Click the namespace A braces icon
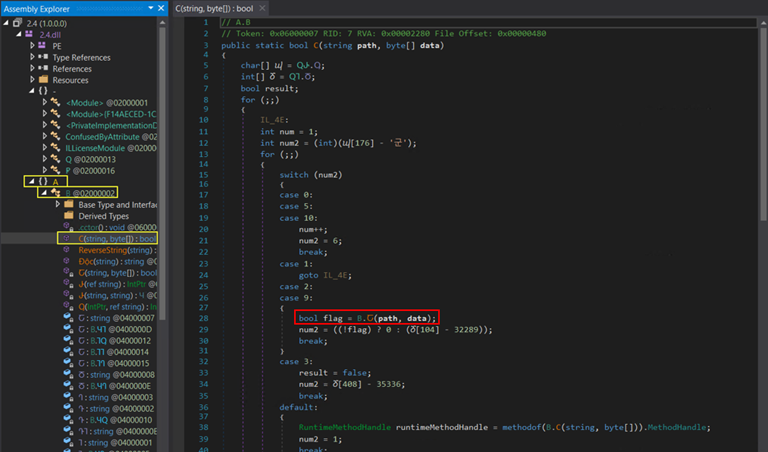 click(43, 181)
